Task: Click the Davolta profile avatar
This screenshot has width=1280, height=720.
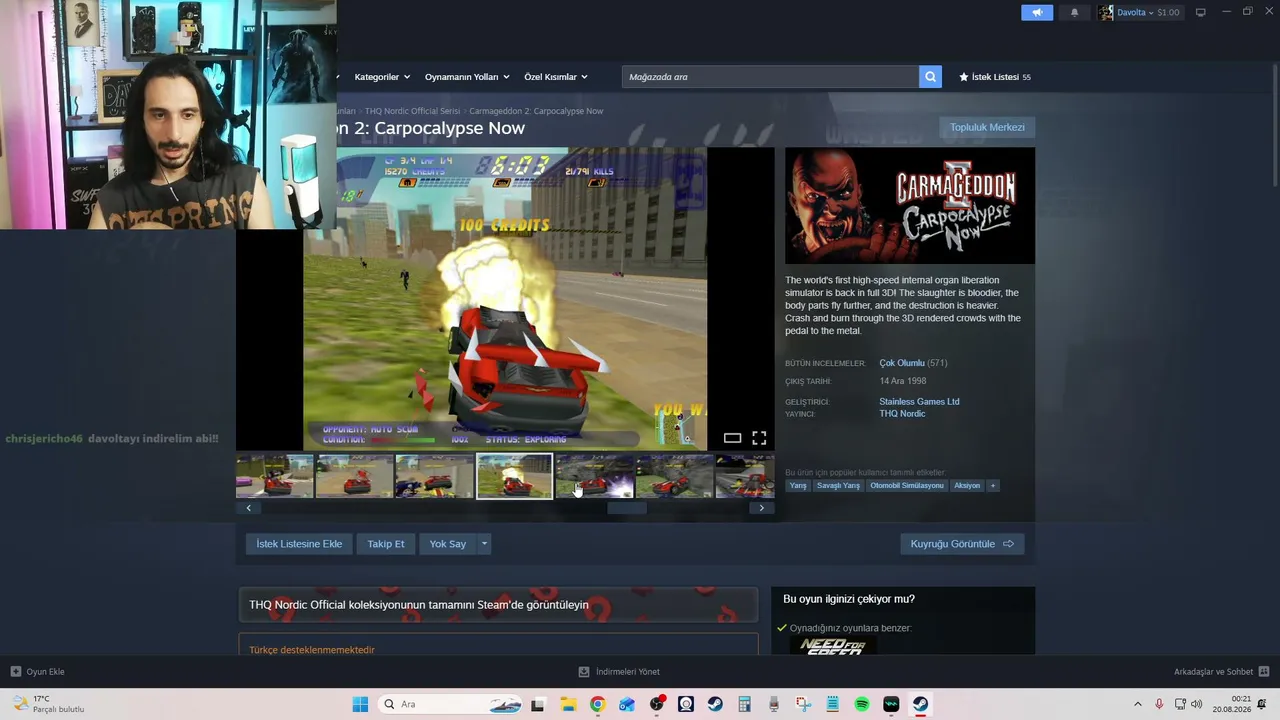Action: pyautogui.click(x=1106, y=13)
